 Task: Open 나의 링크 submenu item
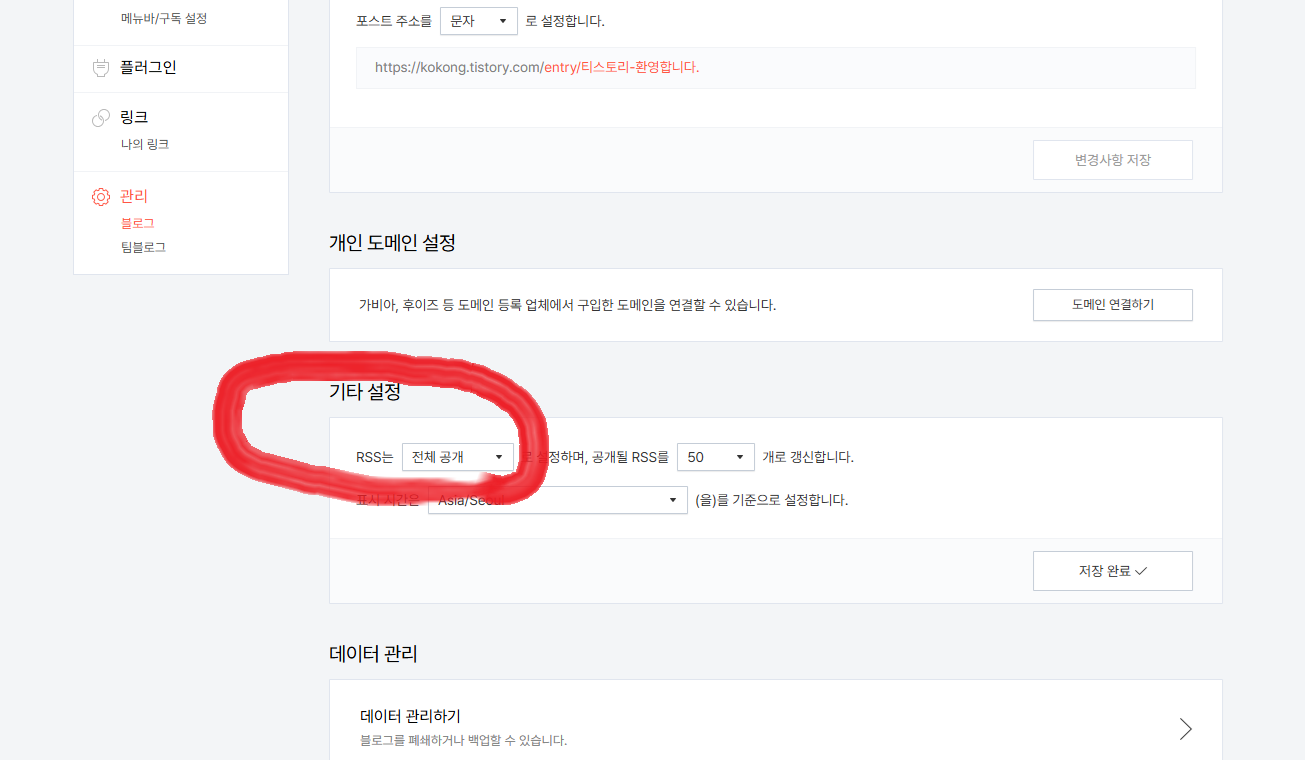point(145,144)
